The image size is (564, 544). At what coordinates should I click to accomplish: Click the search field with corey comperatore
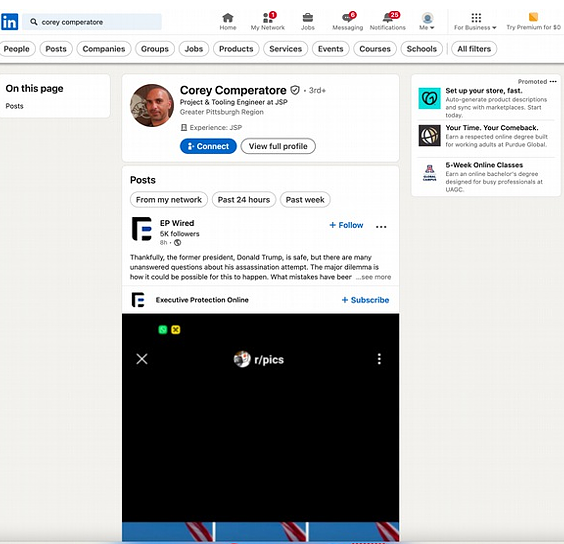tap(92, 22)
